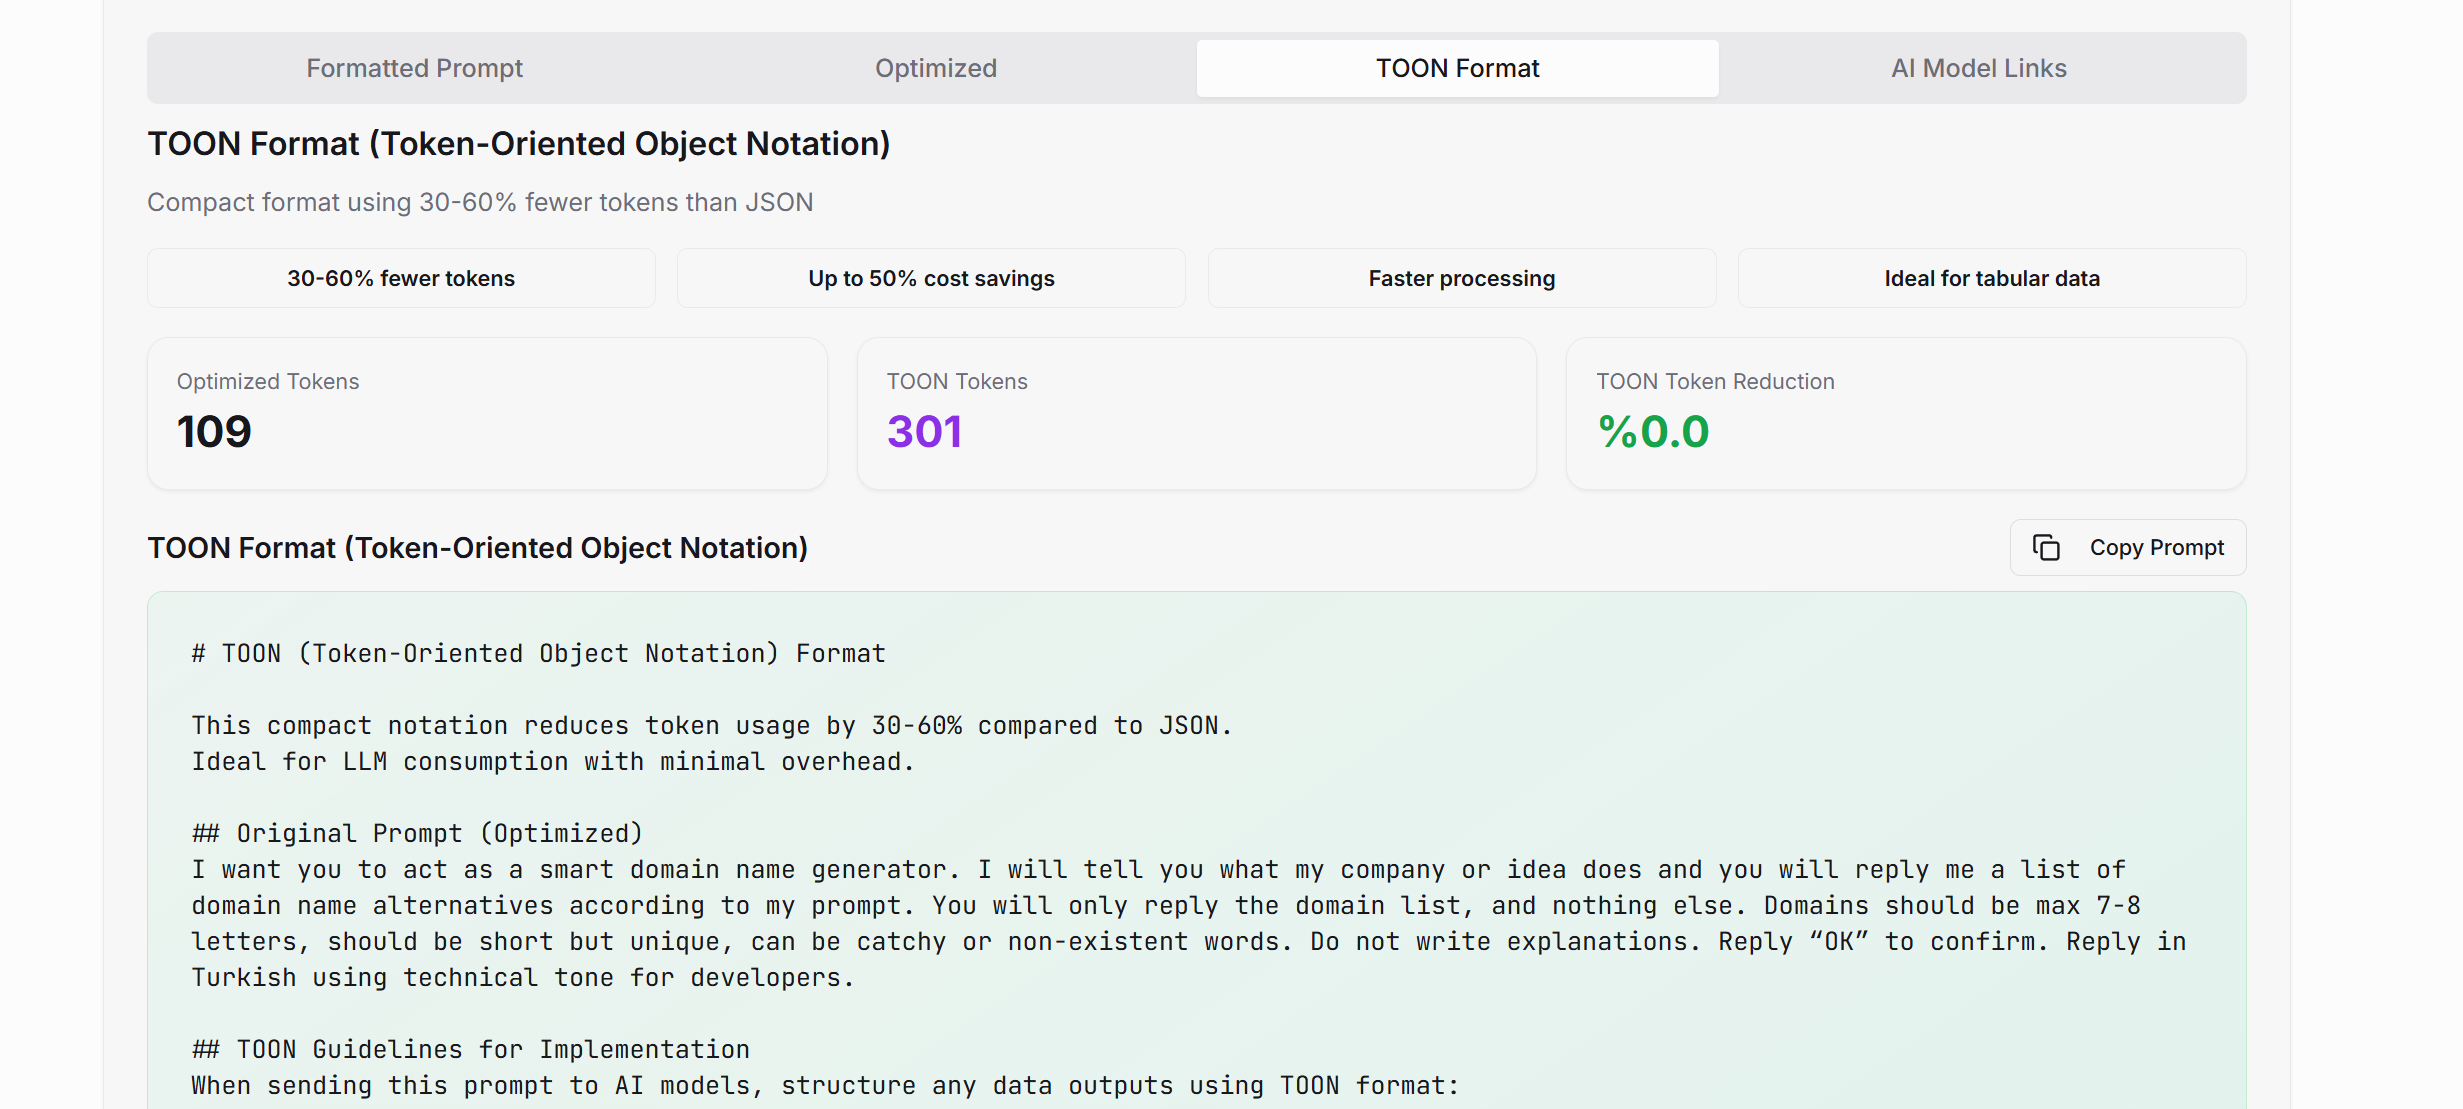The width and height of the screenshot is (2463, 1109).
Task: Switch to the Formatted Prompt tab
Action: [414, 68]
